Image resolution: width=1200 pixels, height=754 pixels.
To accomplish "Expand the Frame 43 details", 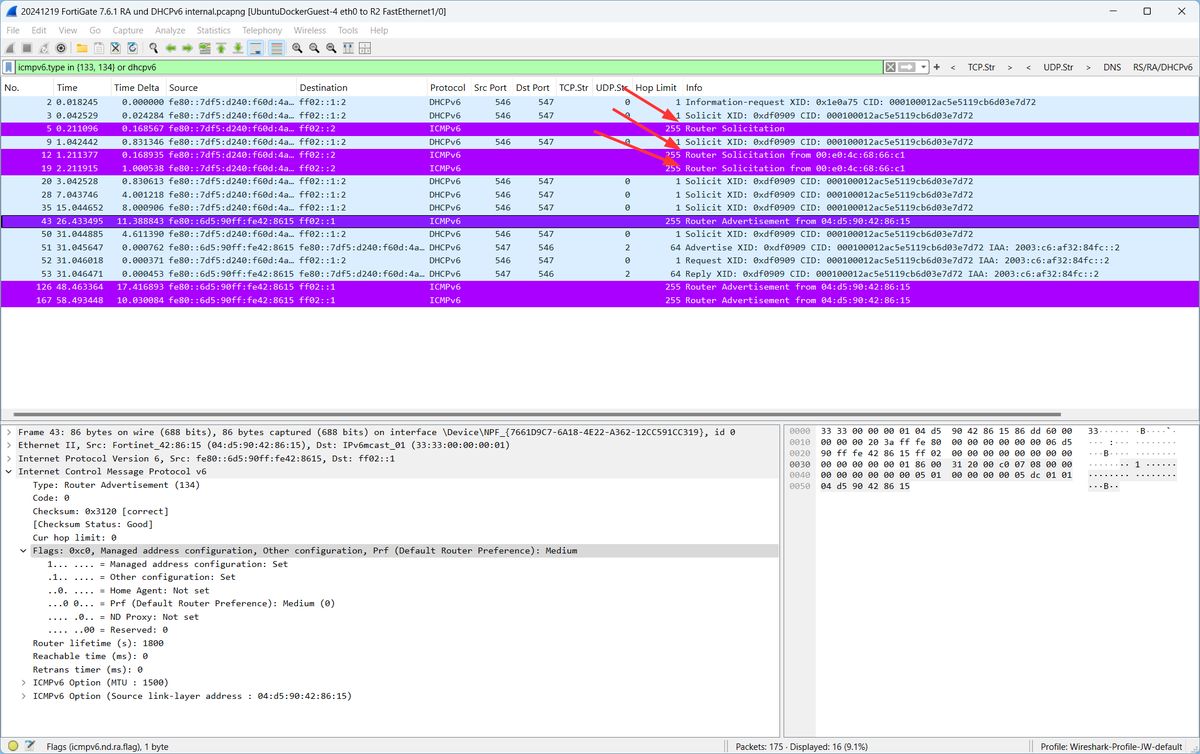I will point(10,432).
